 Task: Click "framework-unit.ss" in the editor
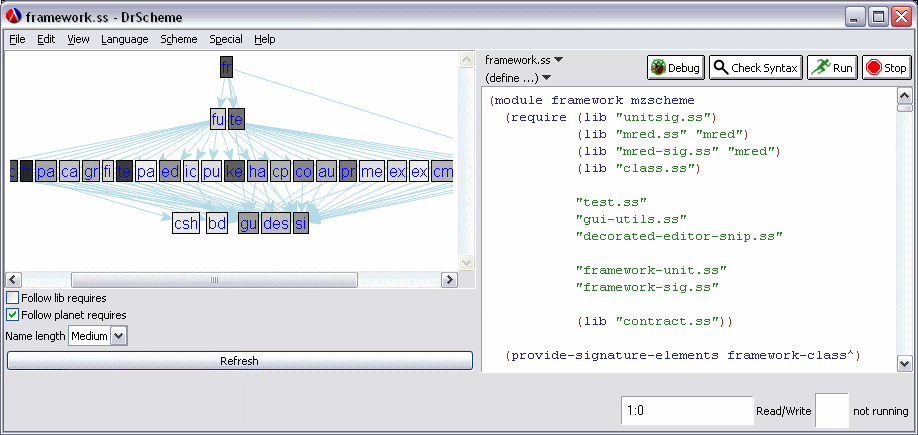[x=652, y=270]
